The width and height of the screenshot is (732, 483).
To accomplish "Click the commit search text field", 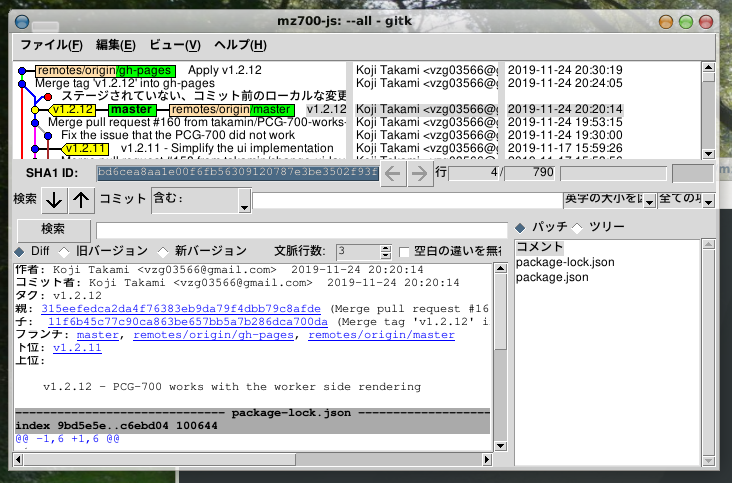I will [408, 201].
